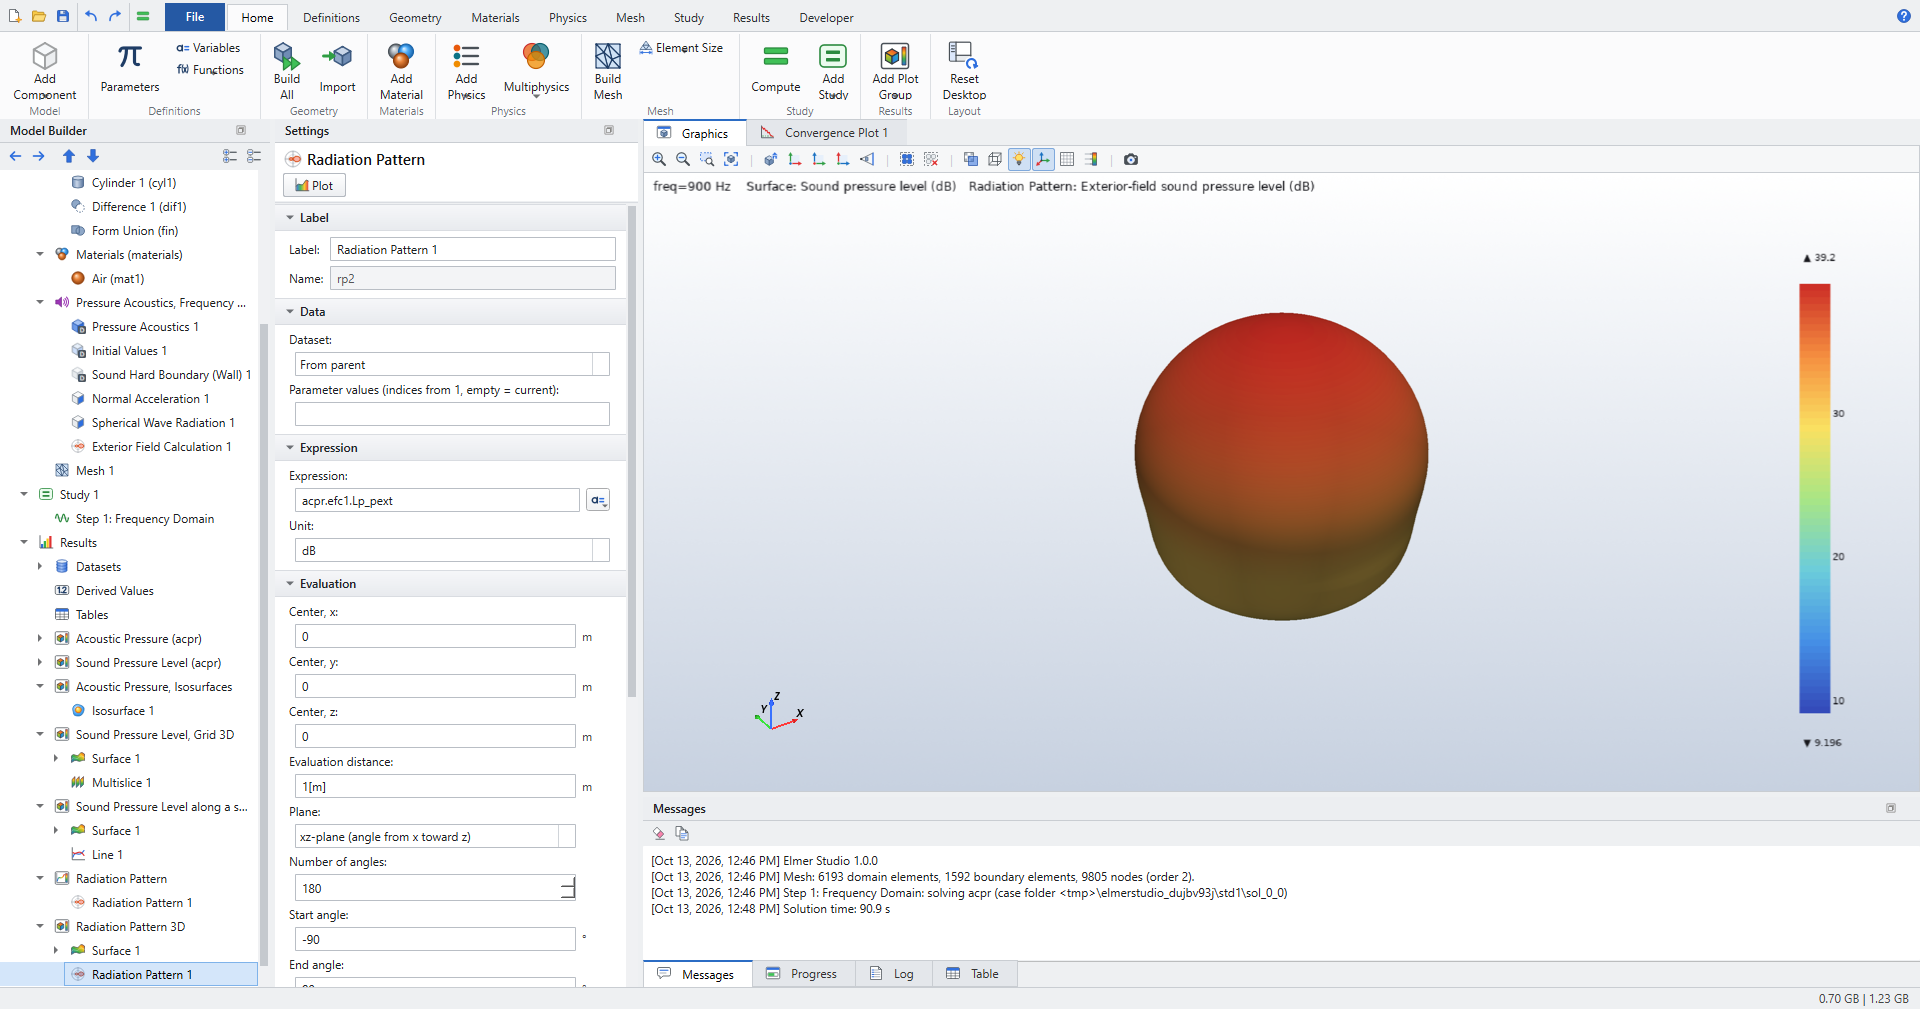
Task: Click the Clear Selection icon in graphics toolbar
Action: (931, 159)
